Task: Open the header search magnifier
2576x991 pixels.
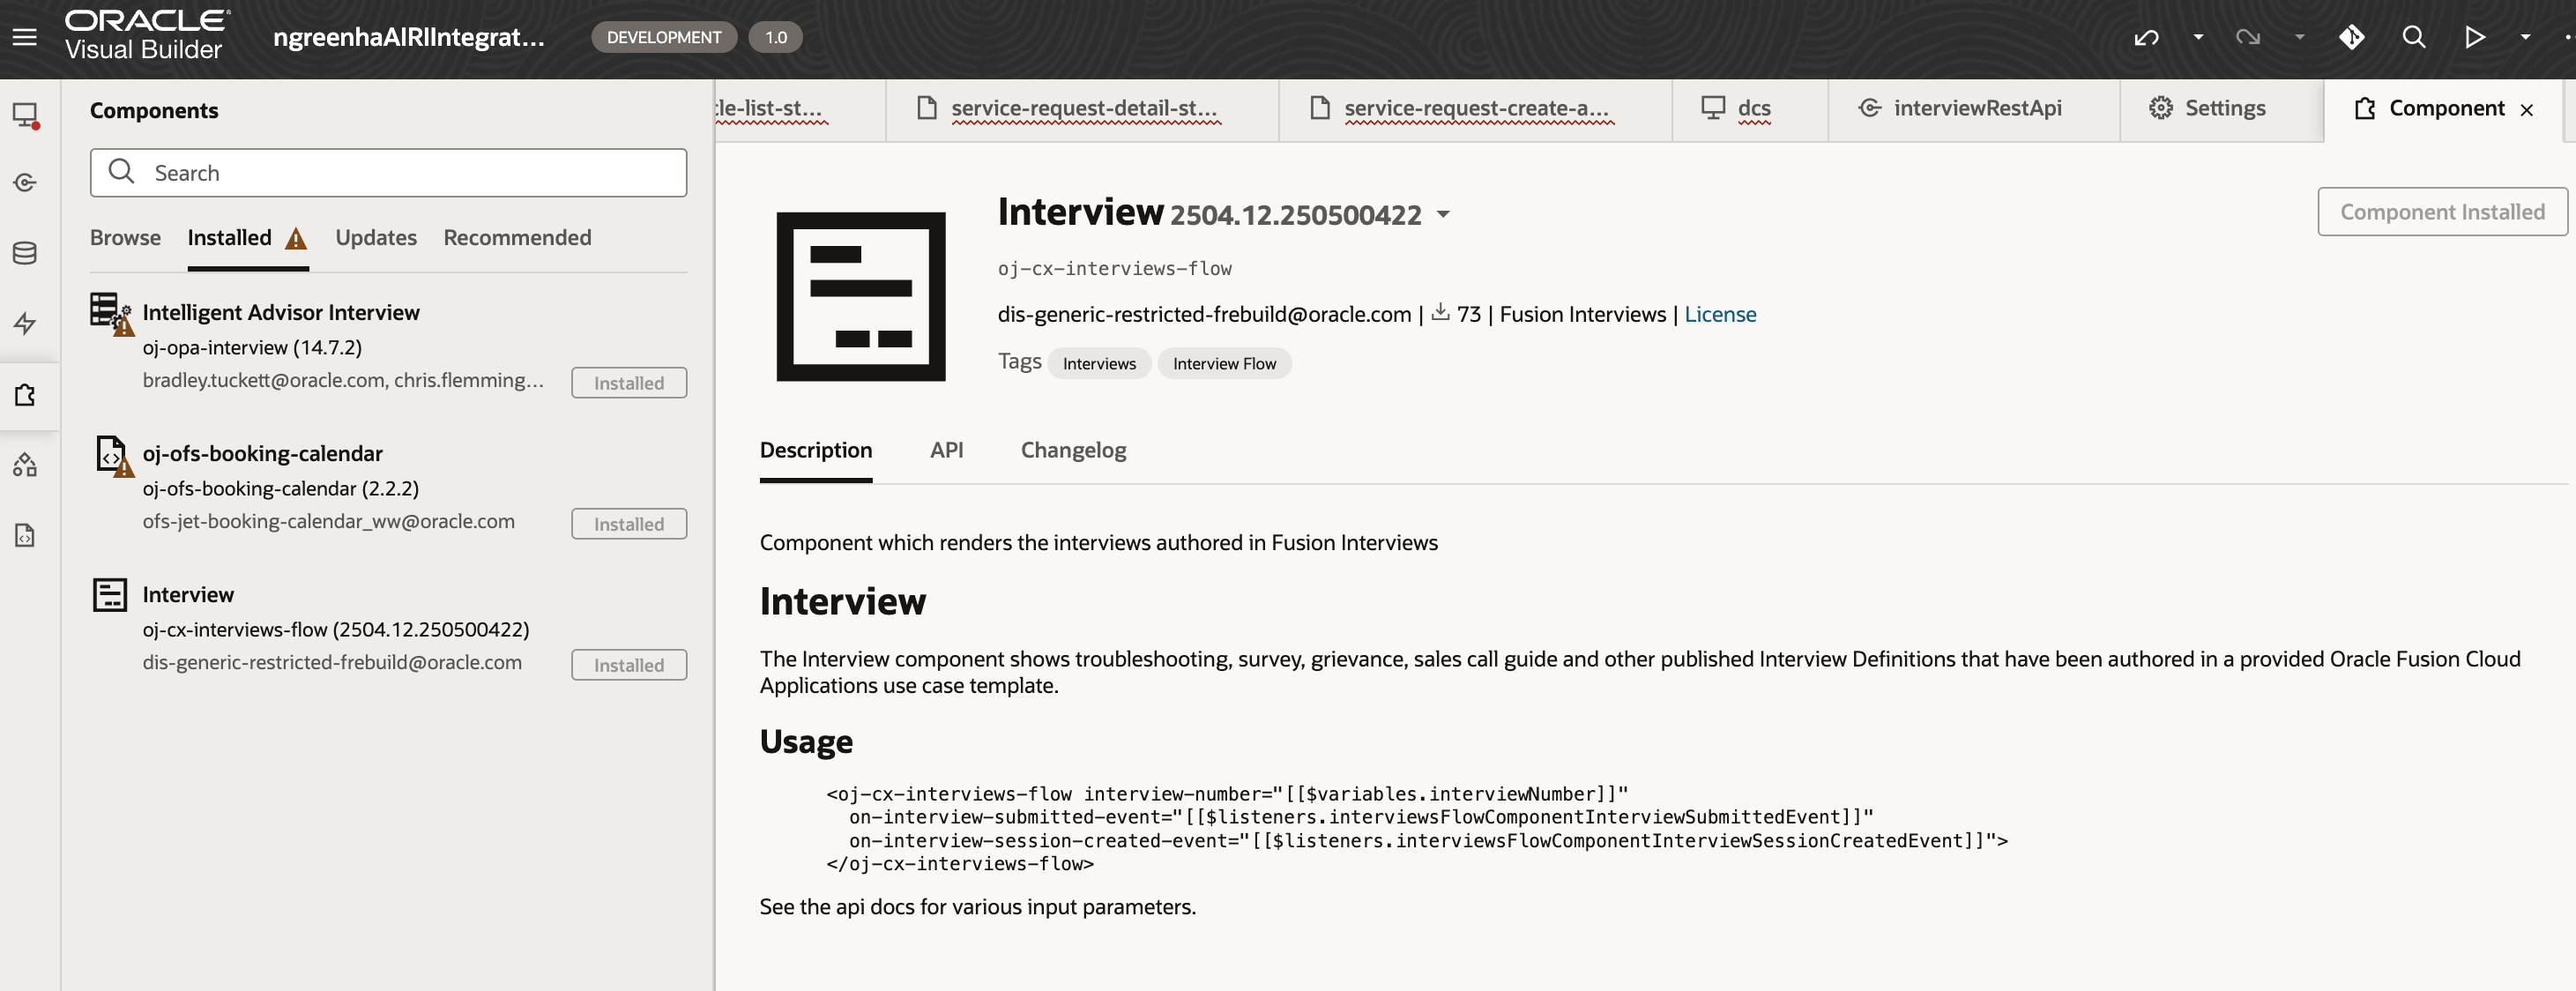Action: point(2414,37)
